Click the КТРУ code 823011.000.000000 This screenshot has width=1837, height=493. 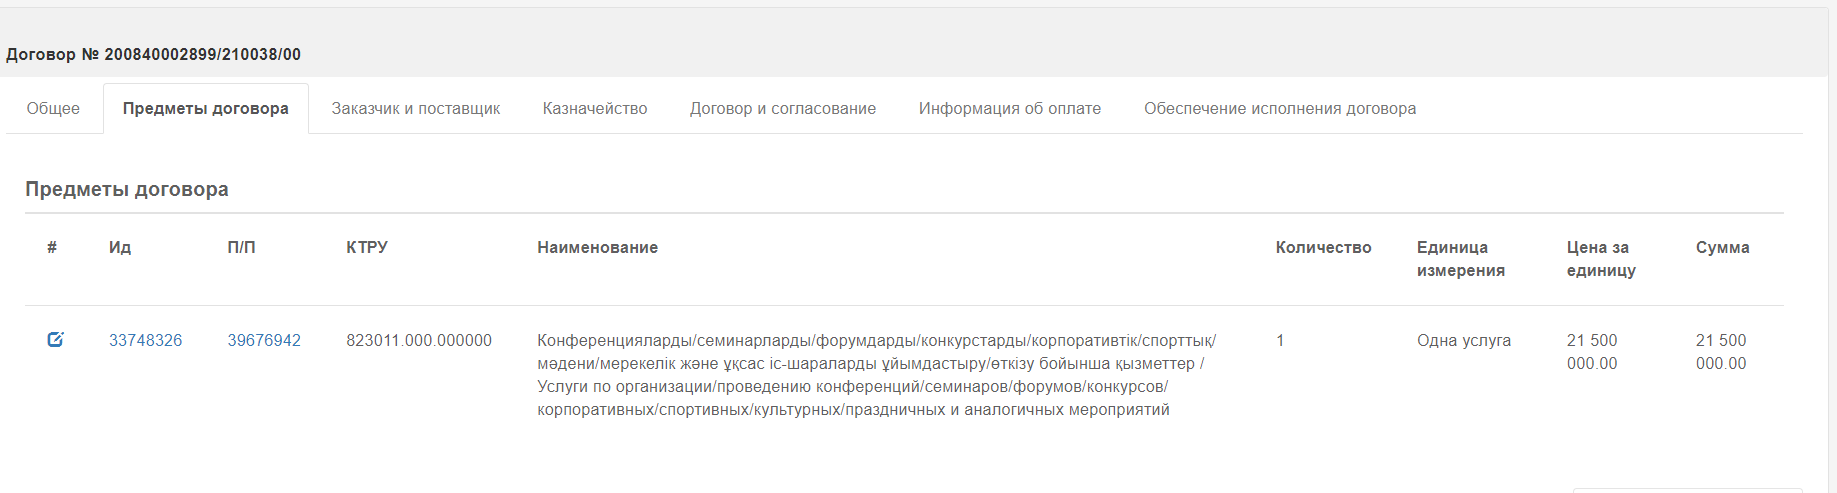click(419, 340)
